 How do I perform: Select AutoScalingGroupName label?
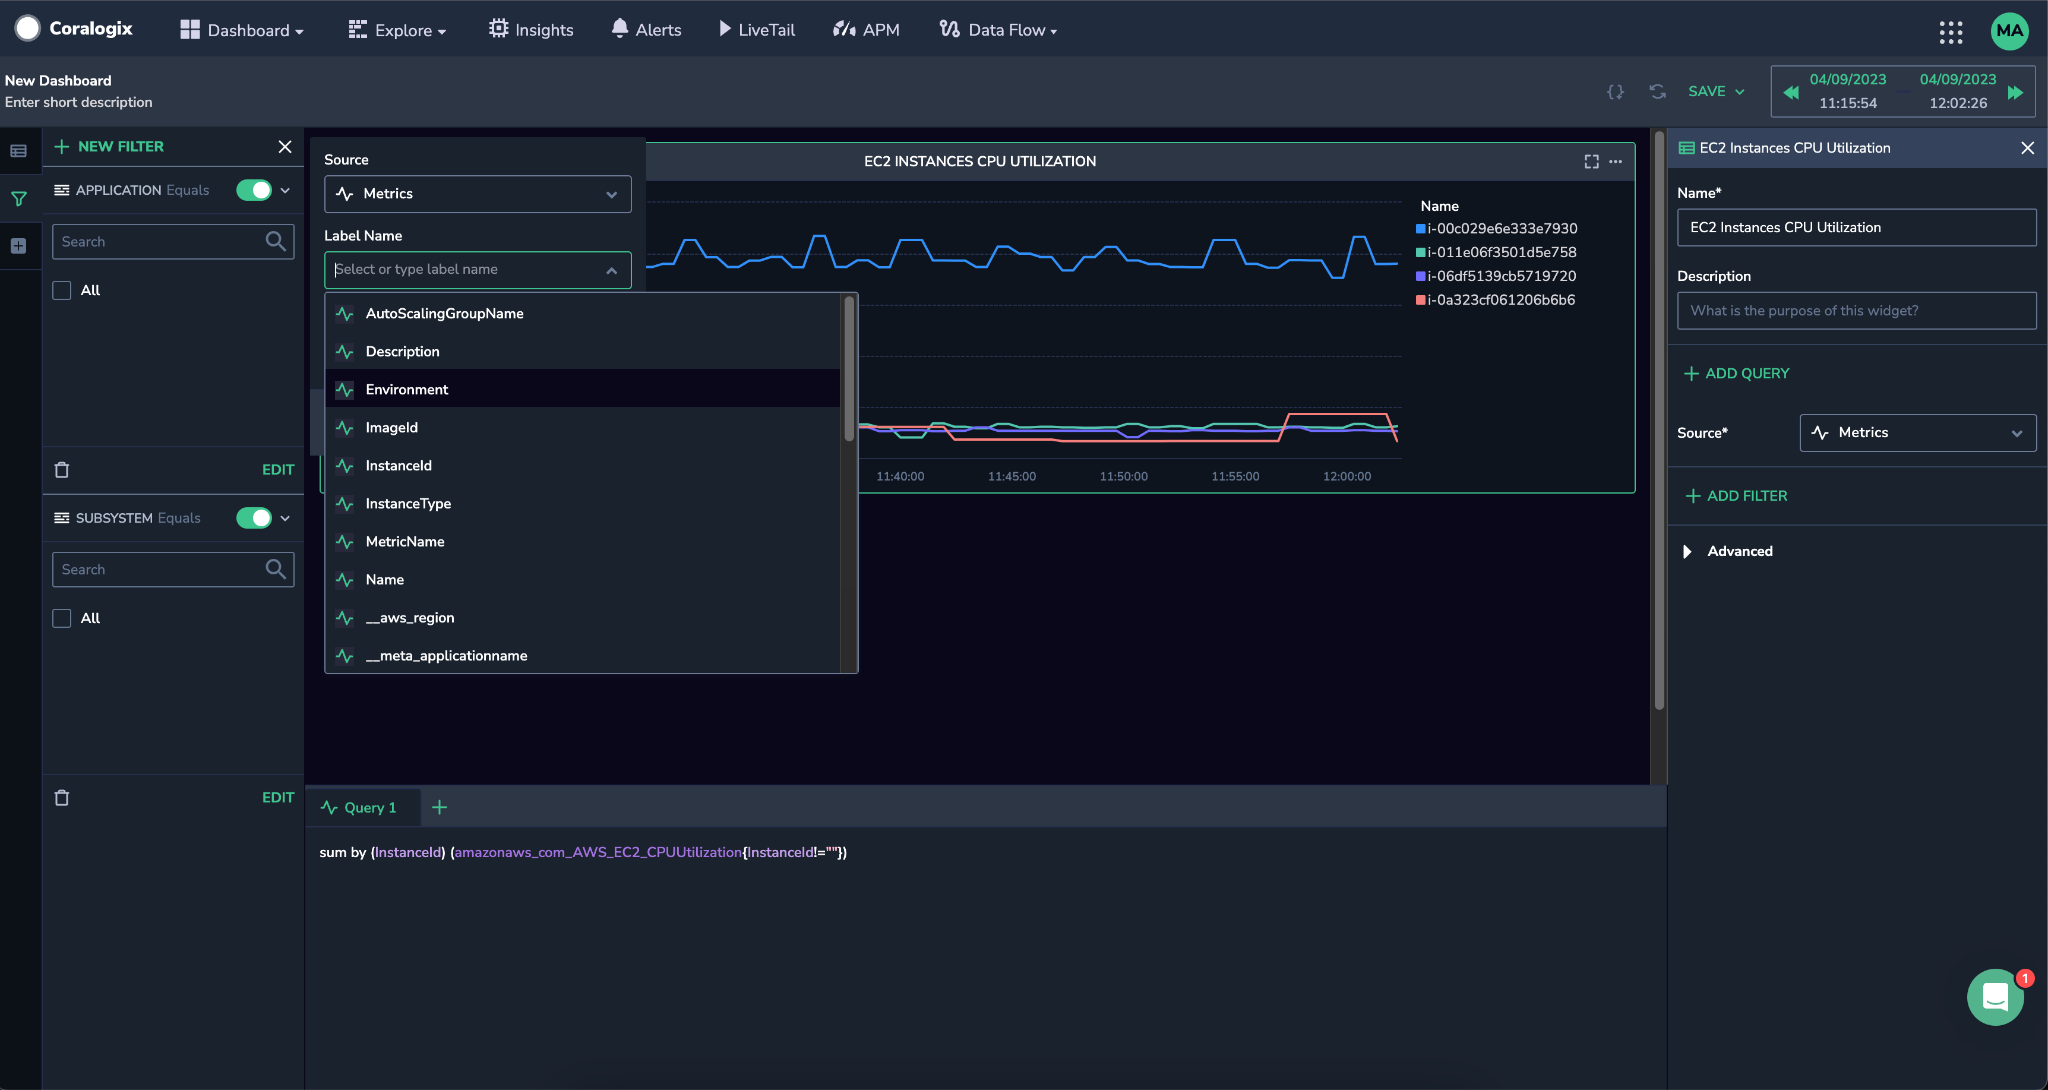[583, 313]
